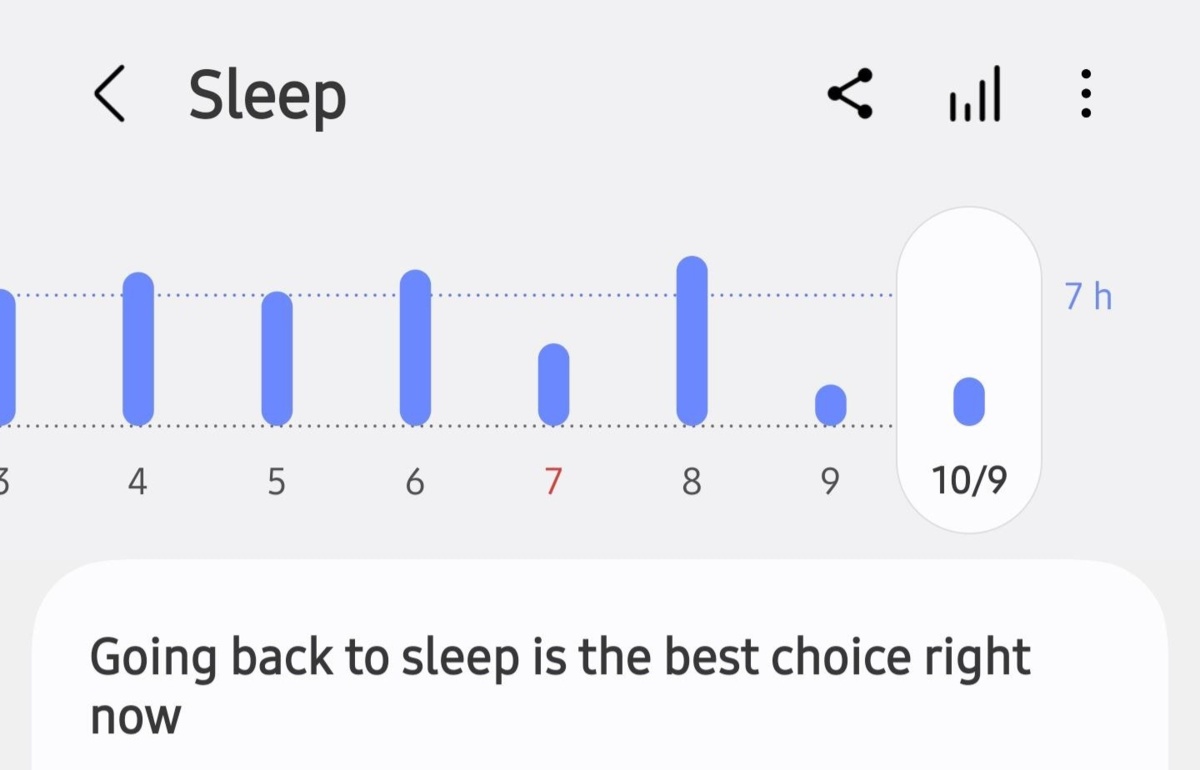Select the tallest sleep bar for day 8
1200x770 pixels.
[x=692, y=340]
